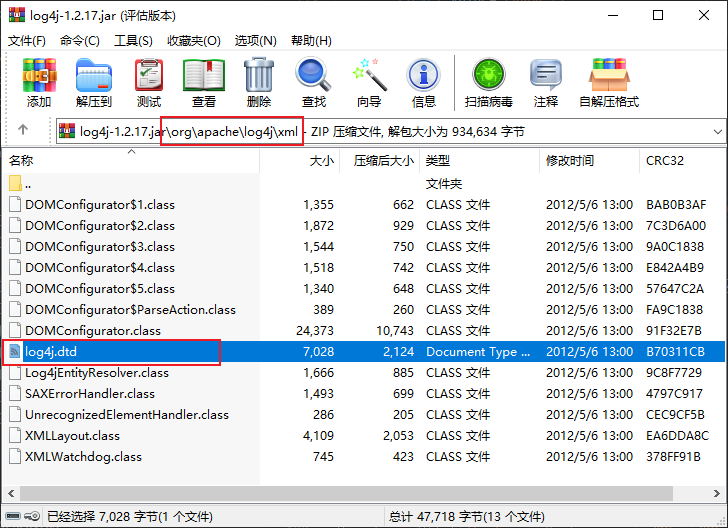Image resolution: width=728 pixels, height=528 pixels.
Task: Click CRC32 value BAB0B3AF
Action: click(676, 205)
